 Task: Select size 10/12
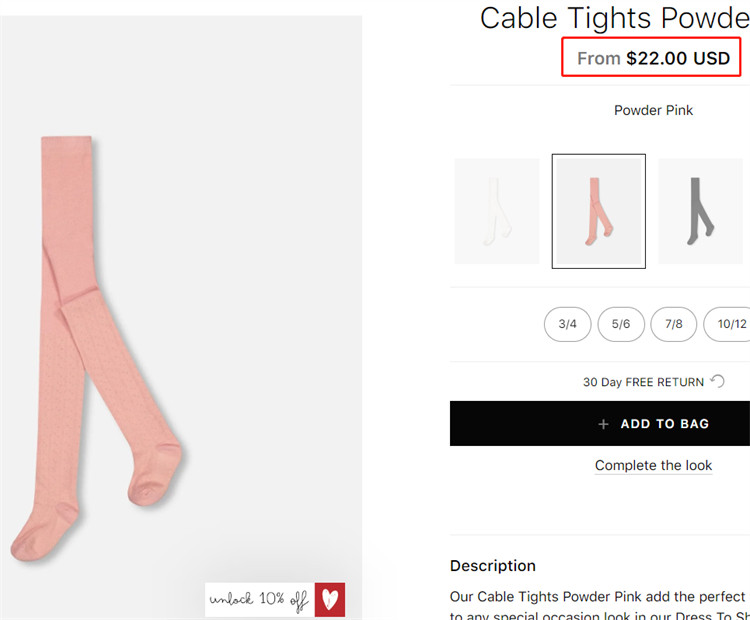point(729,324)
